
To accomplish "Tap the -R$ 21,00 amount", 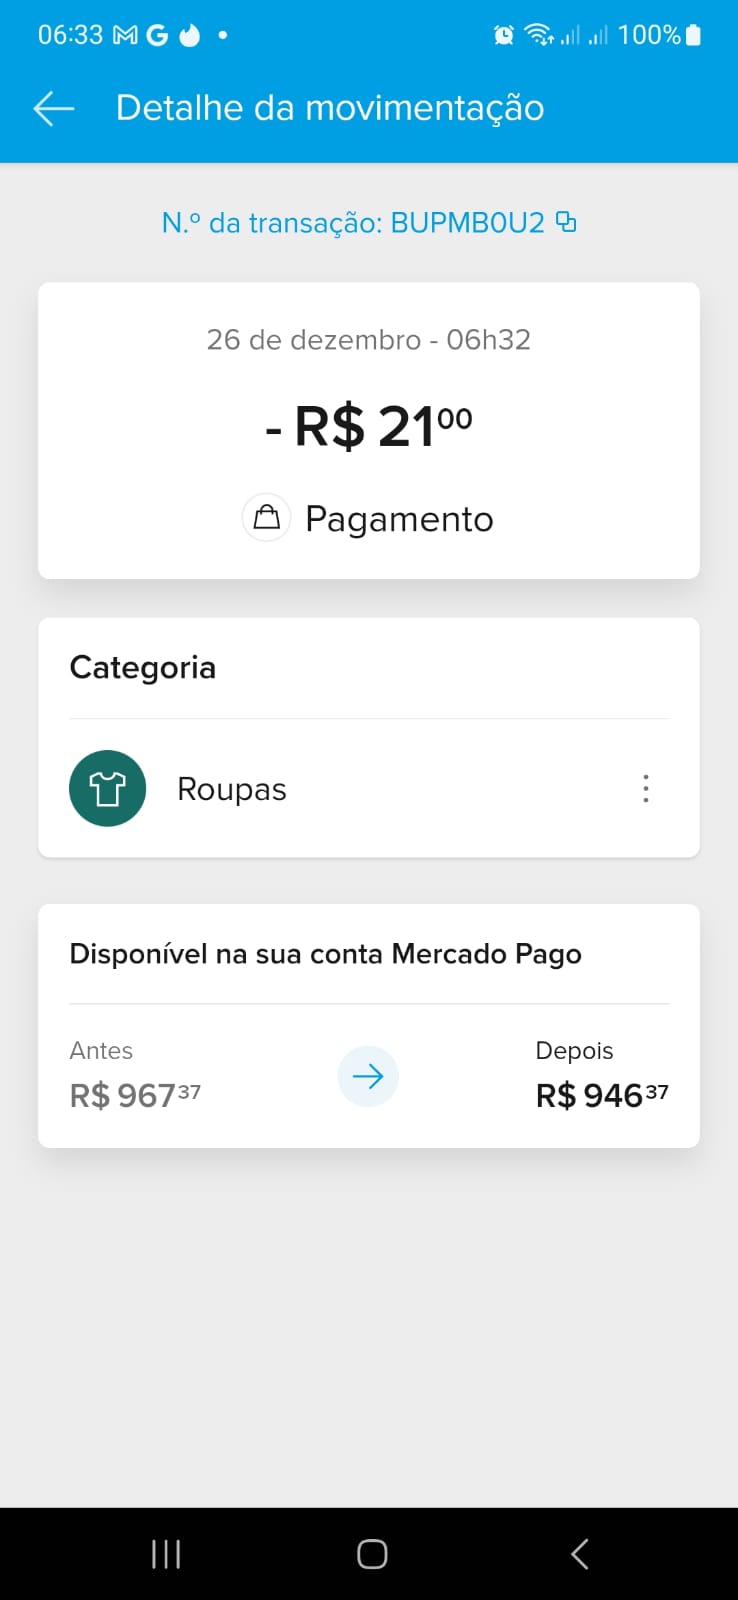I will [369, 426].
